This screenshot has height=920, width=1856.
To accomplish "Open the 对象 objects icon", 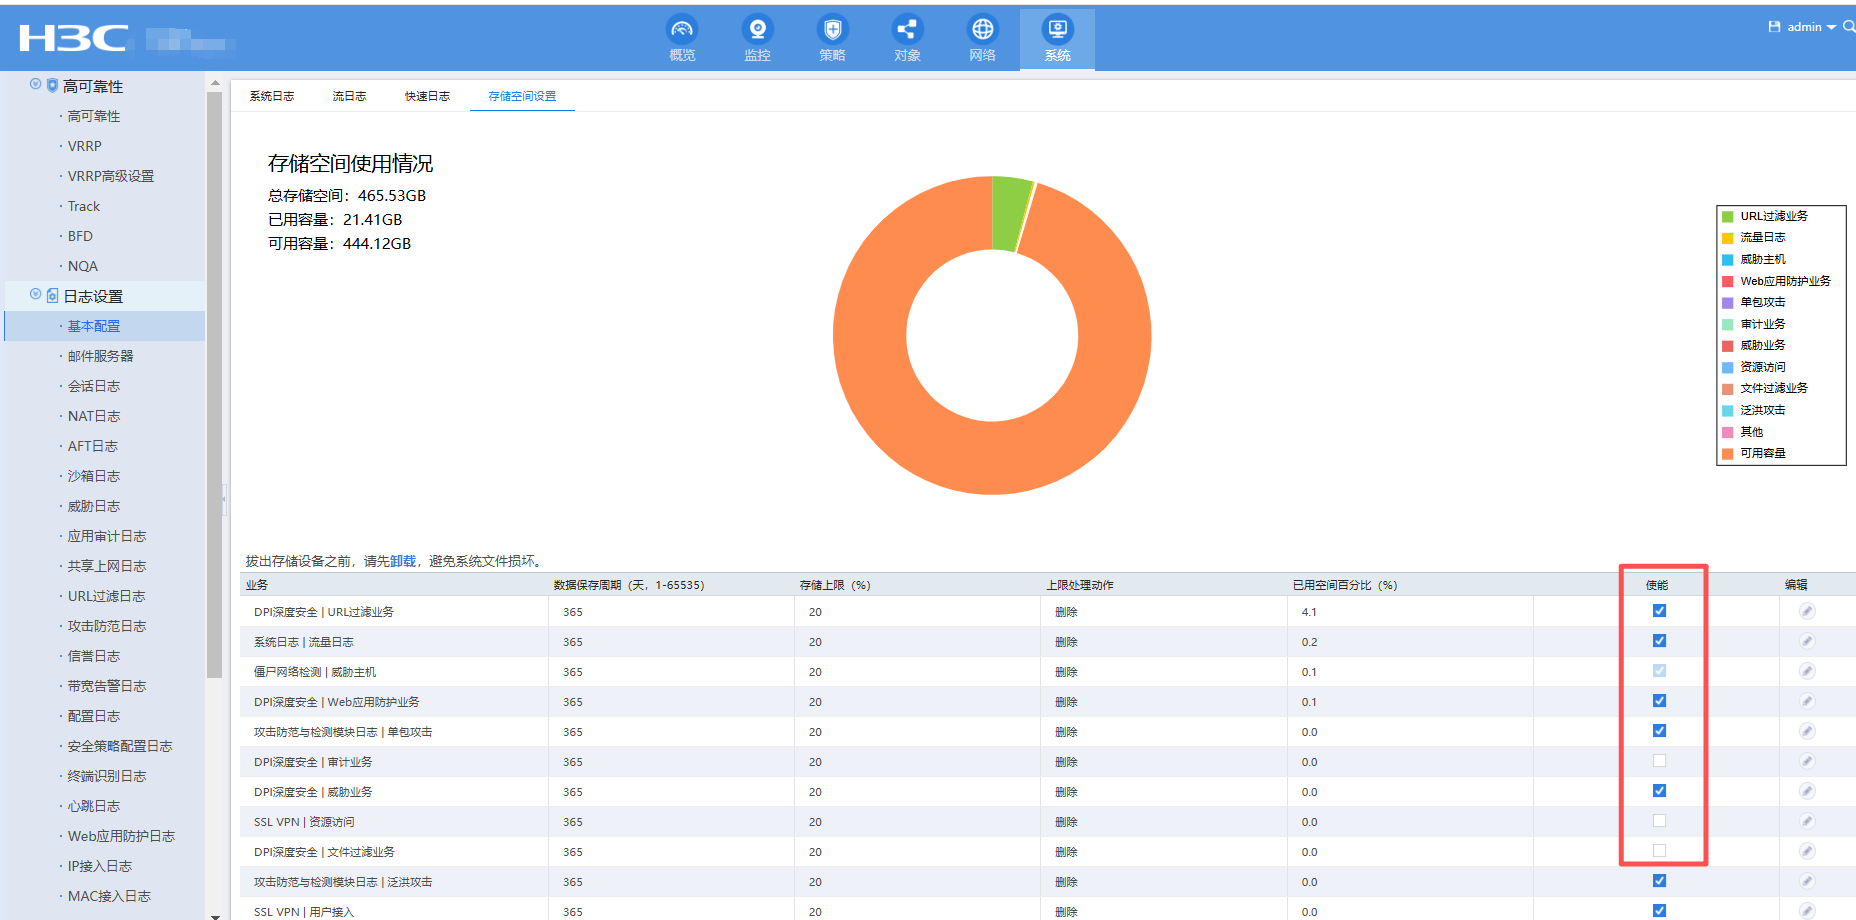I will coord(907,30).
